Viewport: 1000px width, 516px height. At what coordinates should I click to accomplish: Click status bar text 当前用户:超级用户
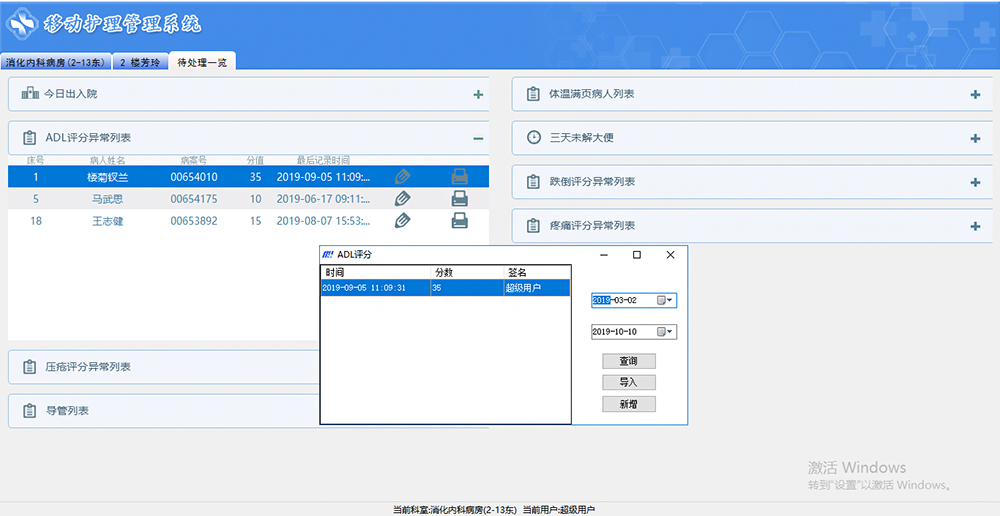pyautogui.click(x=559, y=510)
